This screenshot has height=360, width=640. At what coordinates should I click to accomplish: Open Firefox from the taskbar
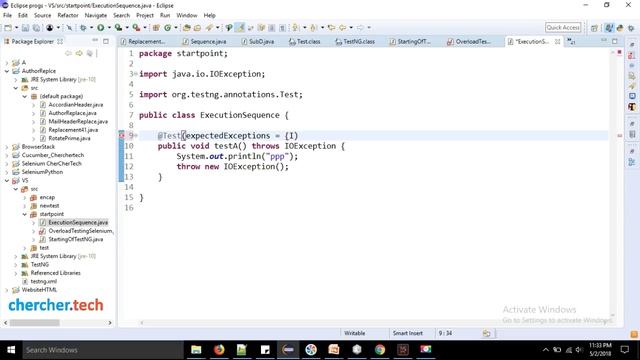click(219, 350)
